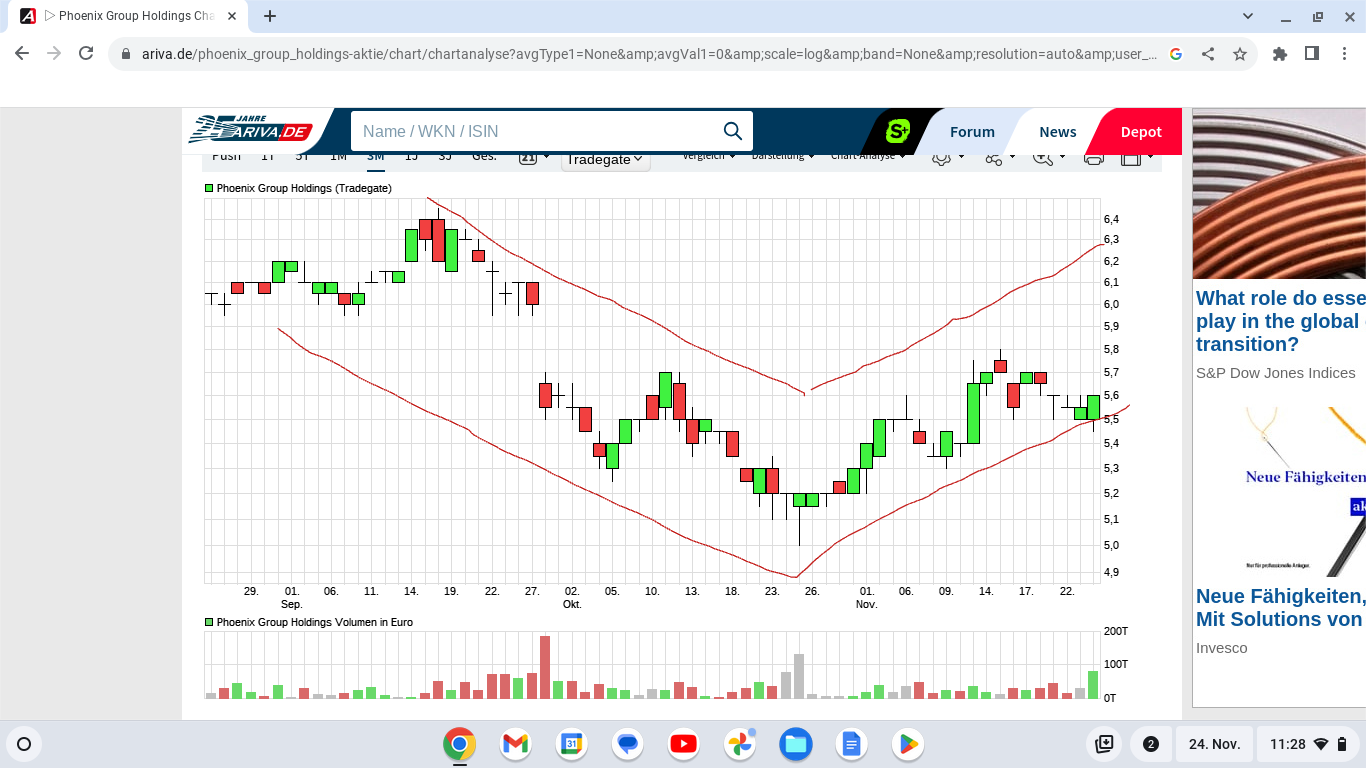Click the ARIVA.DE logo link
This screenshot has height=768, width=1366.
pos(251,131)
